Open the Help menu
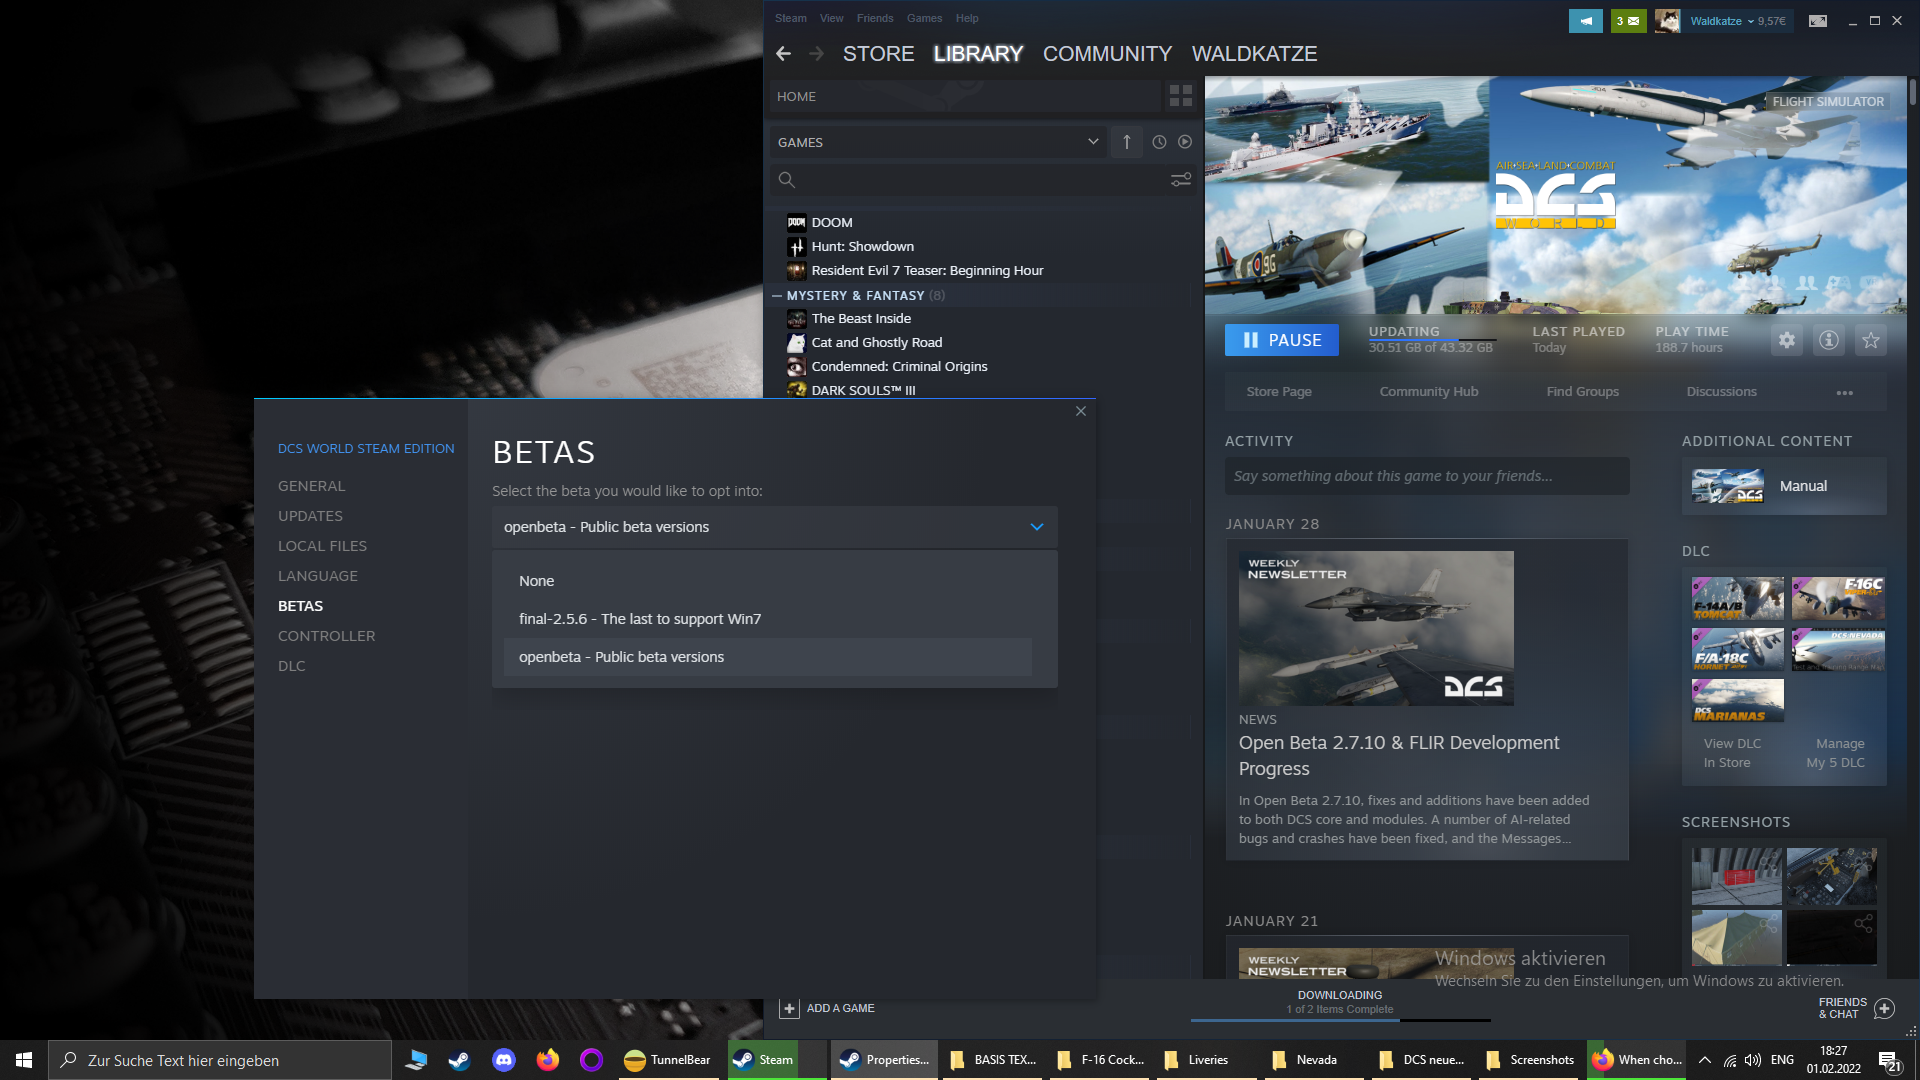This screenshot has width=1920, height=1080. click(967, 18)
